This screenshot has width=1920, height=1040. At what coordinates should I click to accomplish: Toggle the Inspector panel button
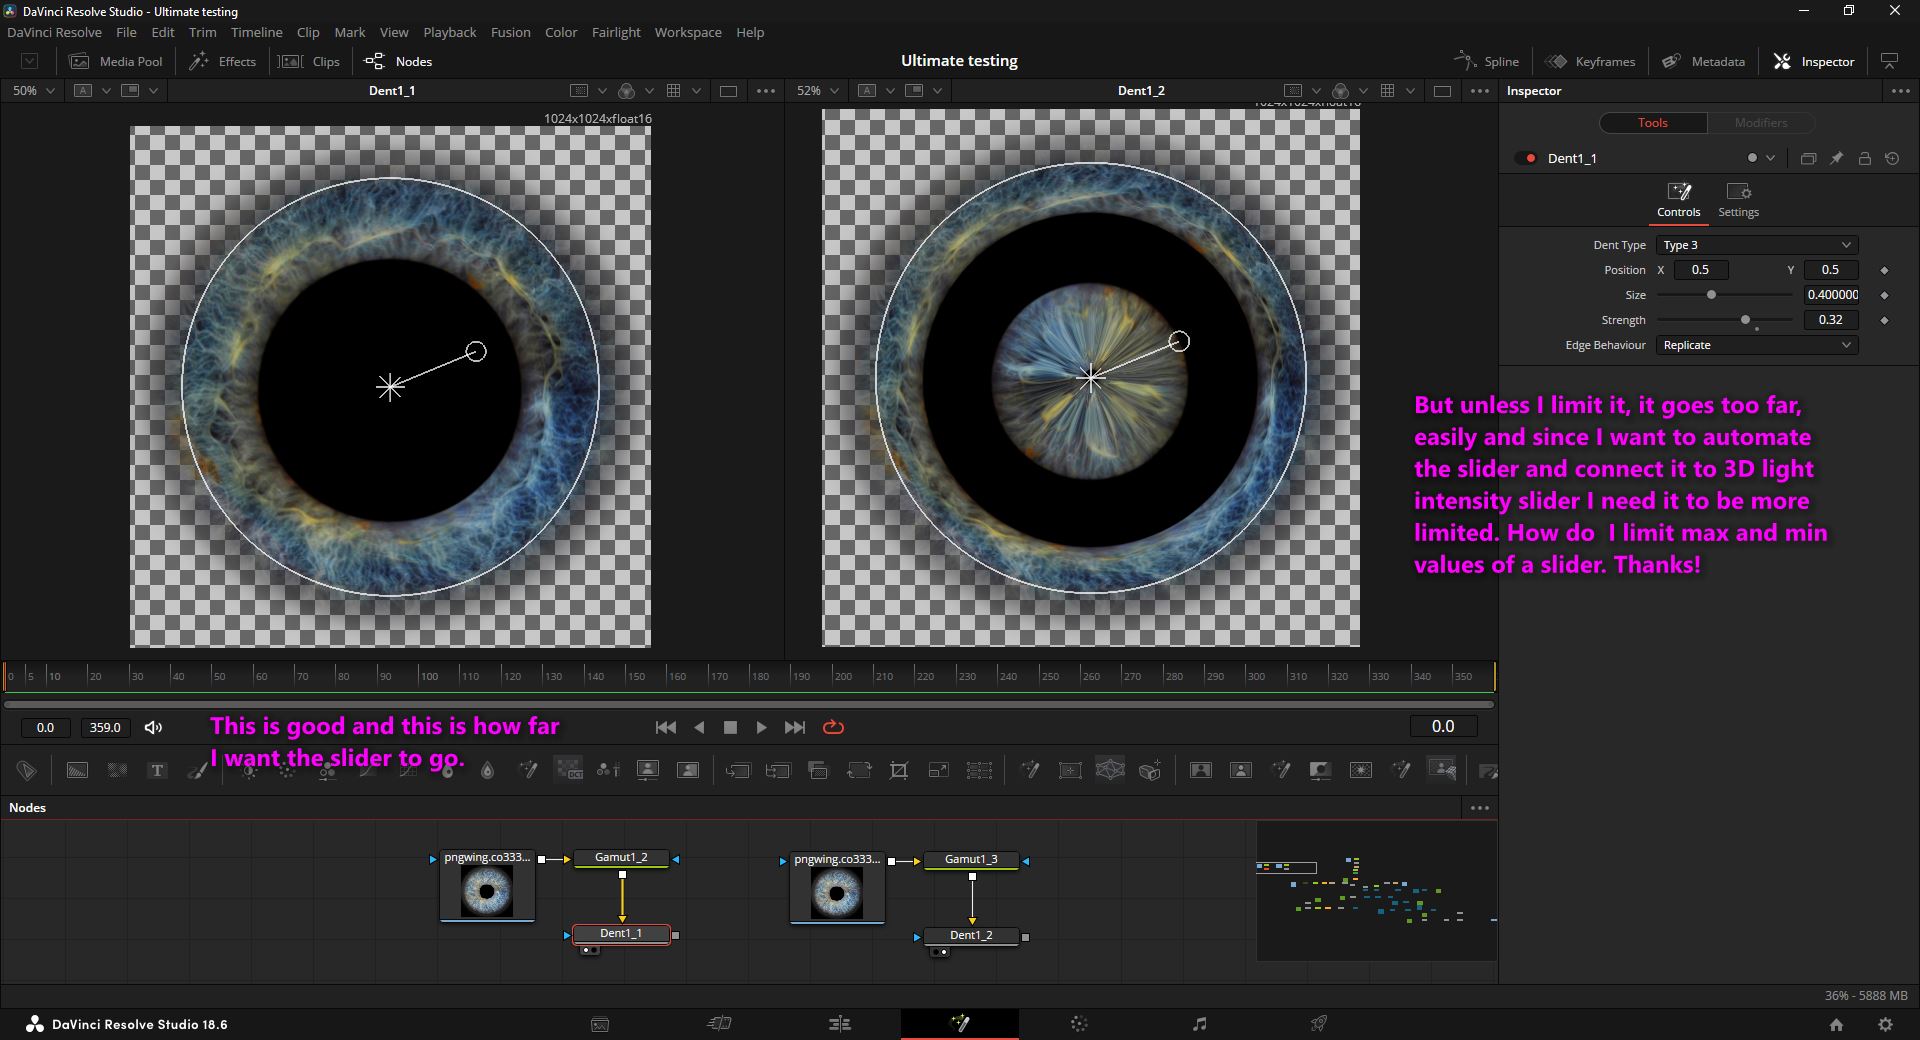pos(1814,61)
